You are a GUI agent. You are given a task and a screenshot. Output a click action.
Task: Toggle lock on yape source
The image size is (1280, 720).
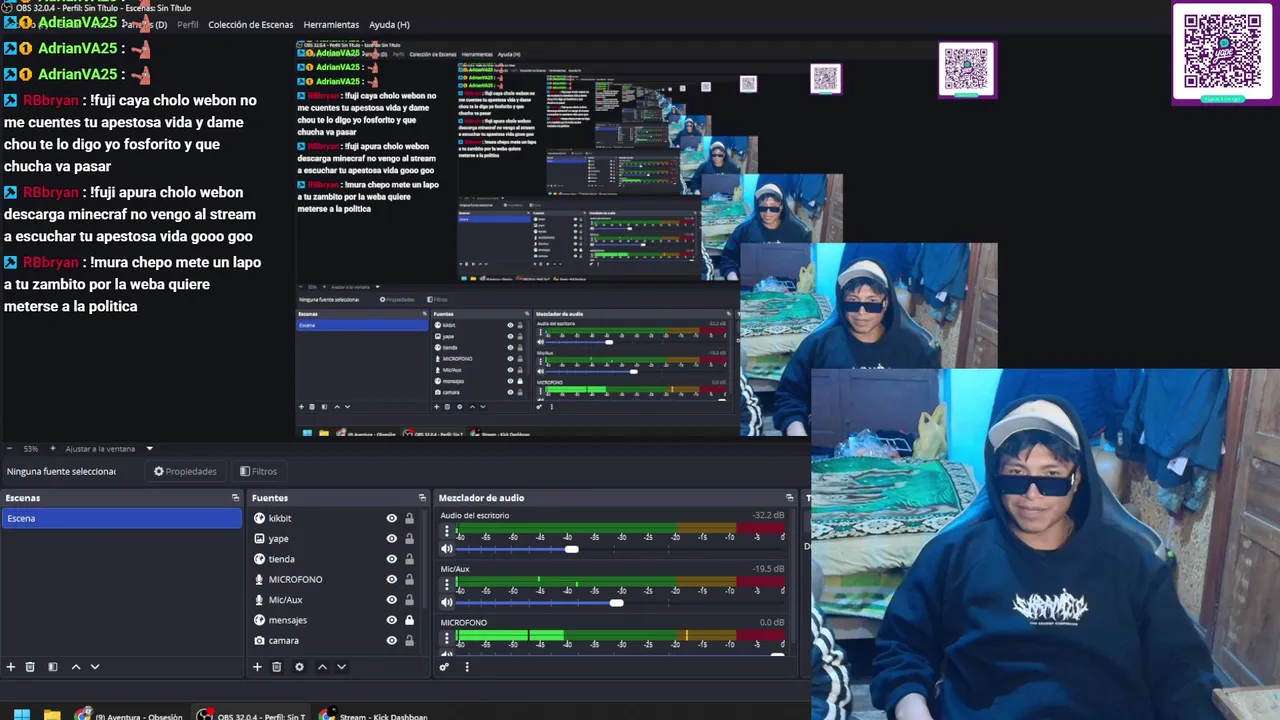tap(409, 539)
